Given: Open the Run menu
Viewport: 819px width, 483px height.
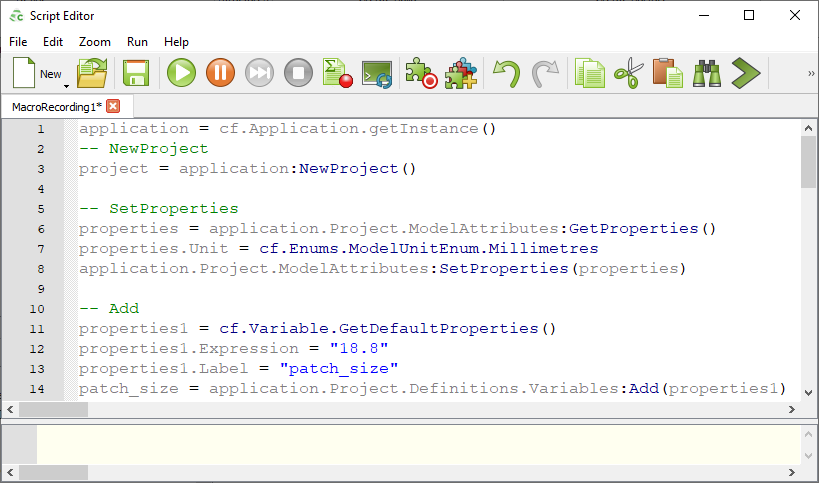Looking at the screenshot, I should click(137, 42).
